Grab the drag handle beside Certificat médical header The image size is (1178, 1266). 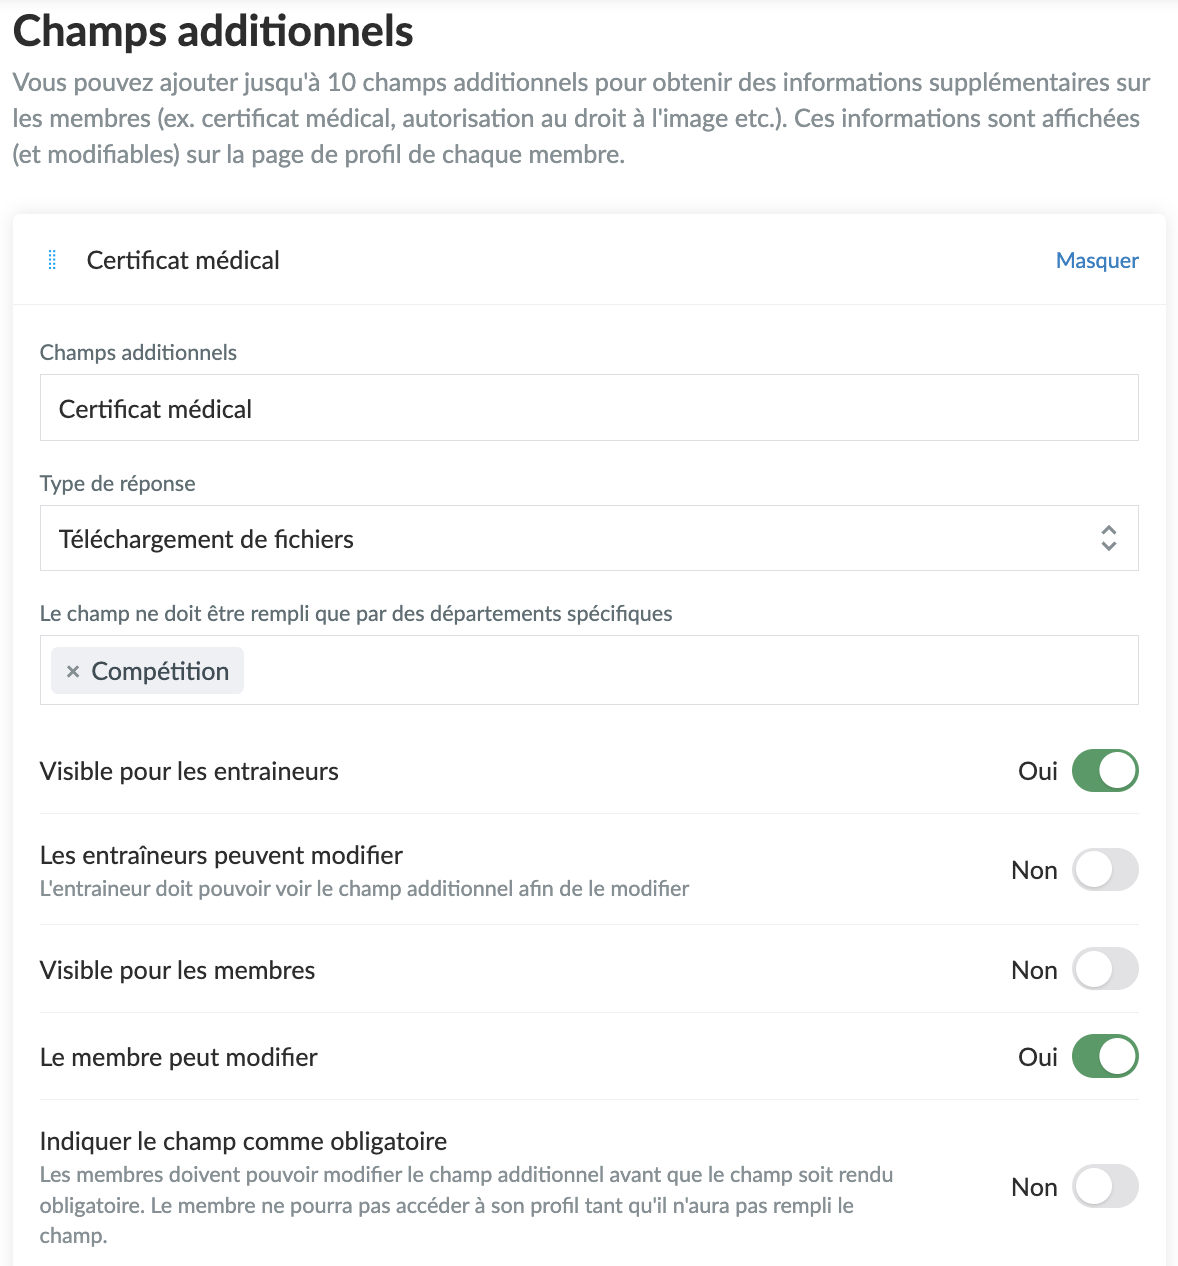pyautogui.click(x=52, y=260)
